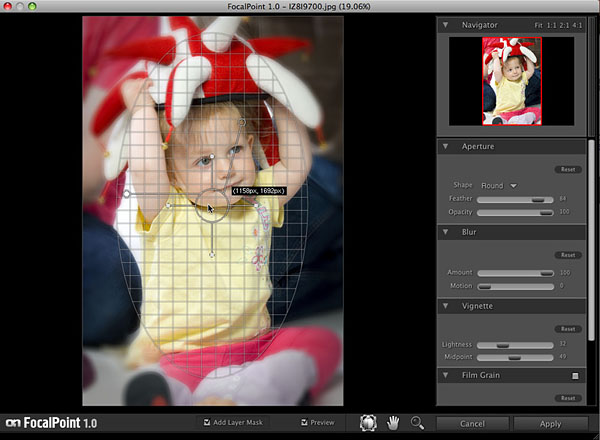
Task: Select the Hand pan tool
Action: click(x=394, y=423)
